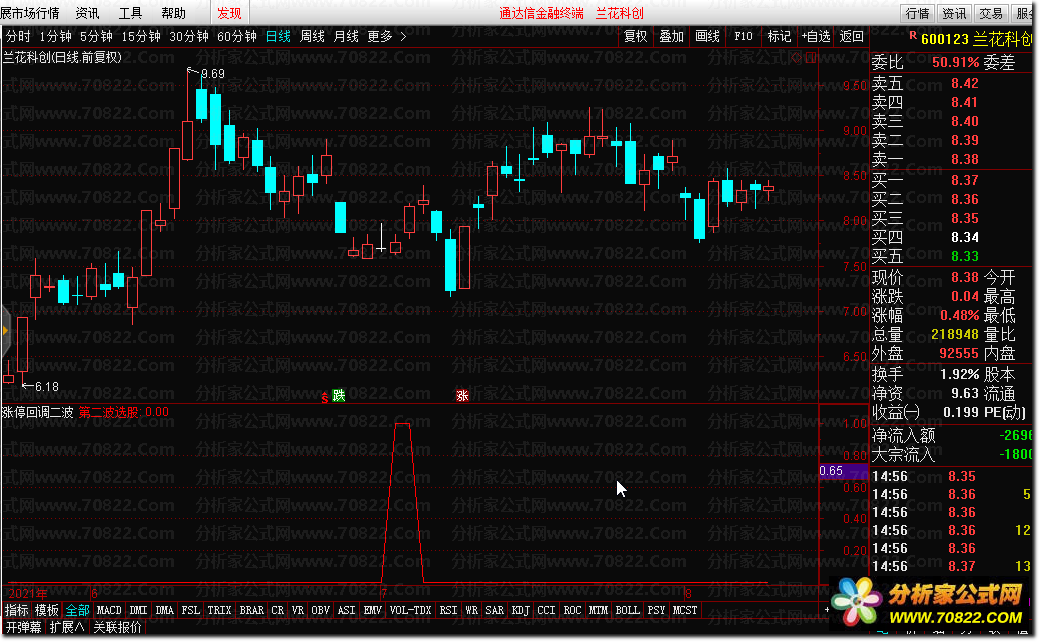This screenshot has width=1041, height=642.
Task: Apply the EMV indicator
Action: (x=372, y=610)
